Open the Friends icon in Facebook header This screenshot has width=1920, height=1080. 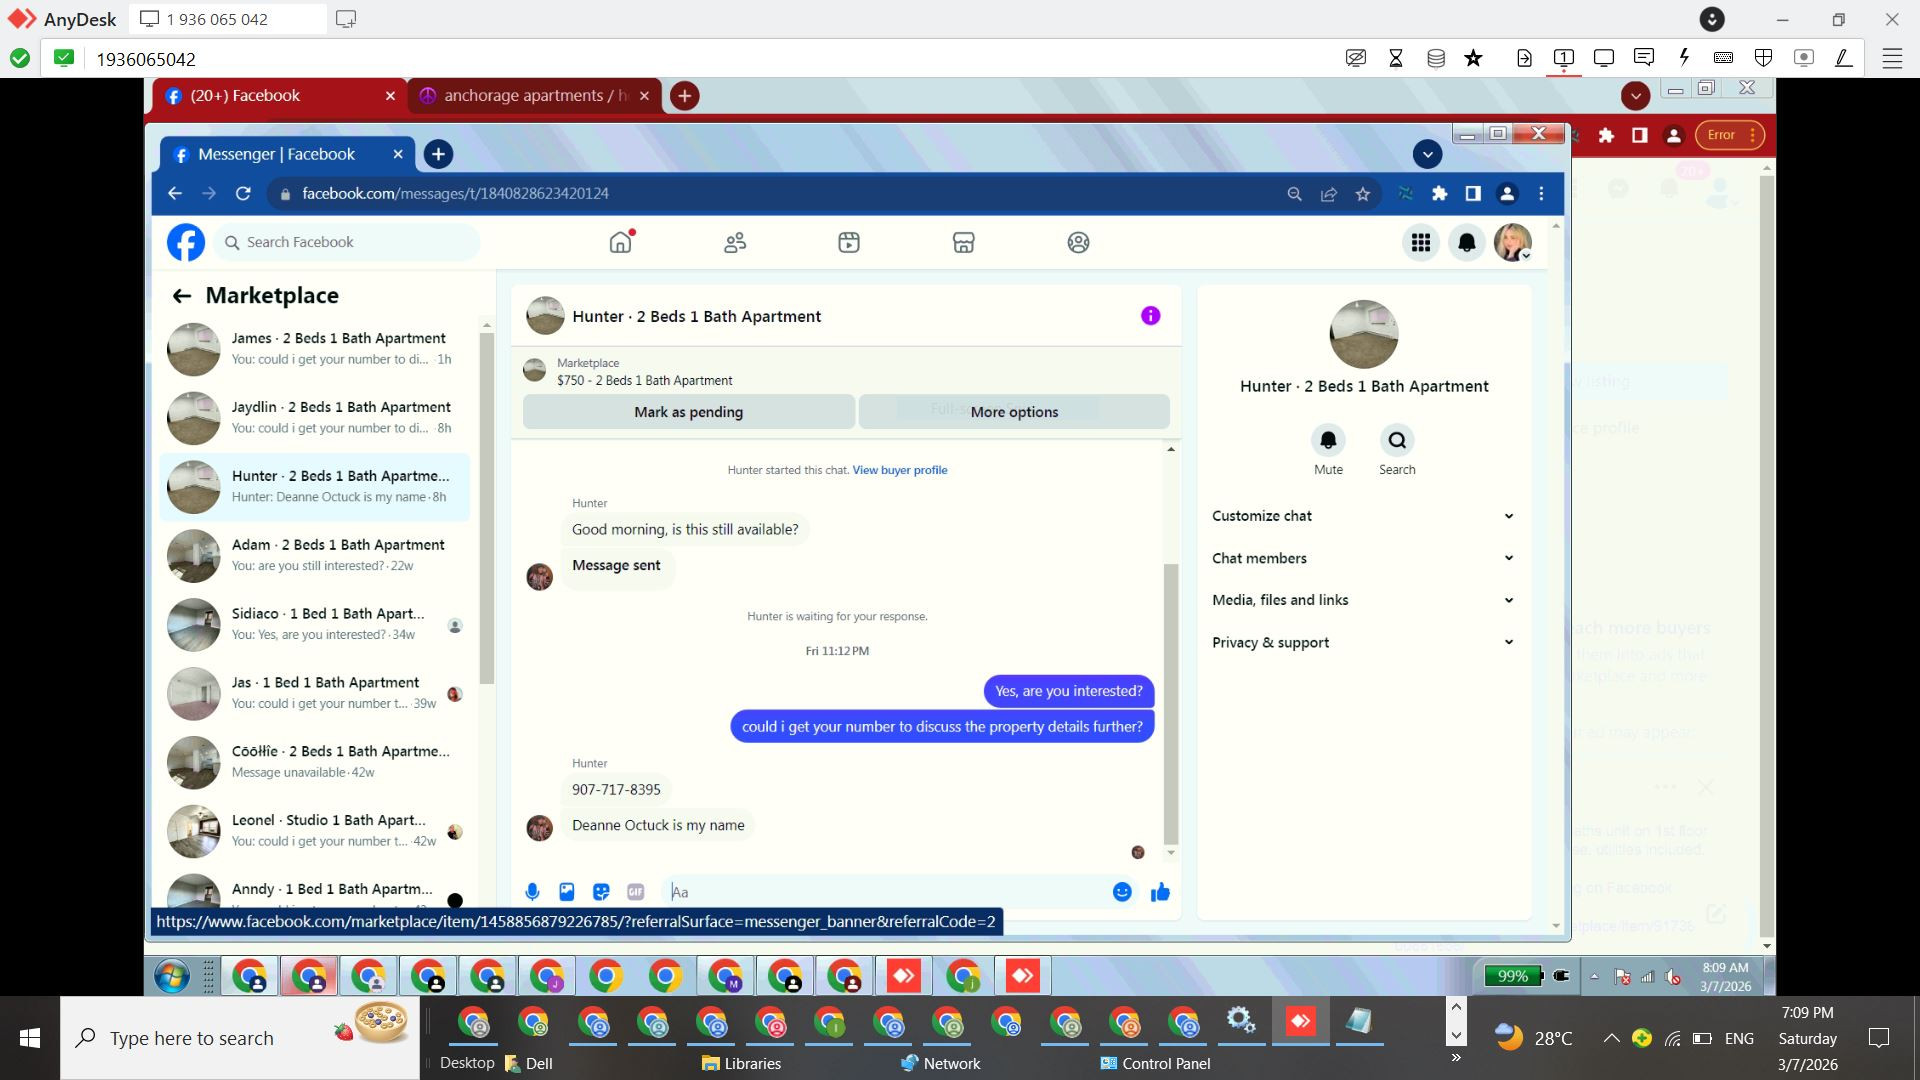point(735,242)
